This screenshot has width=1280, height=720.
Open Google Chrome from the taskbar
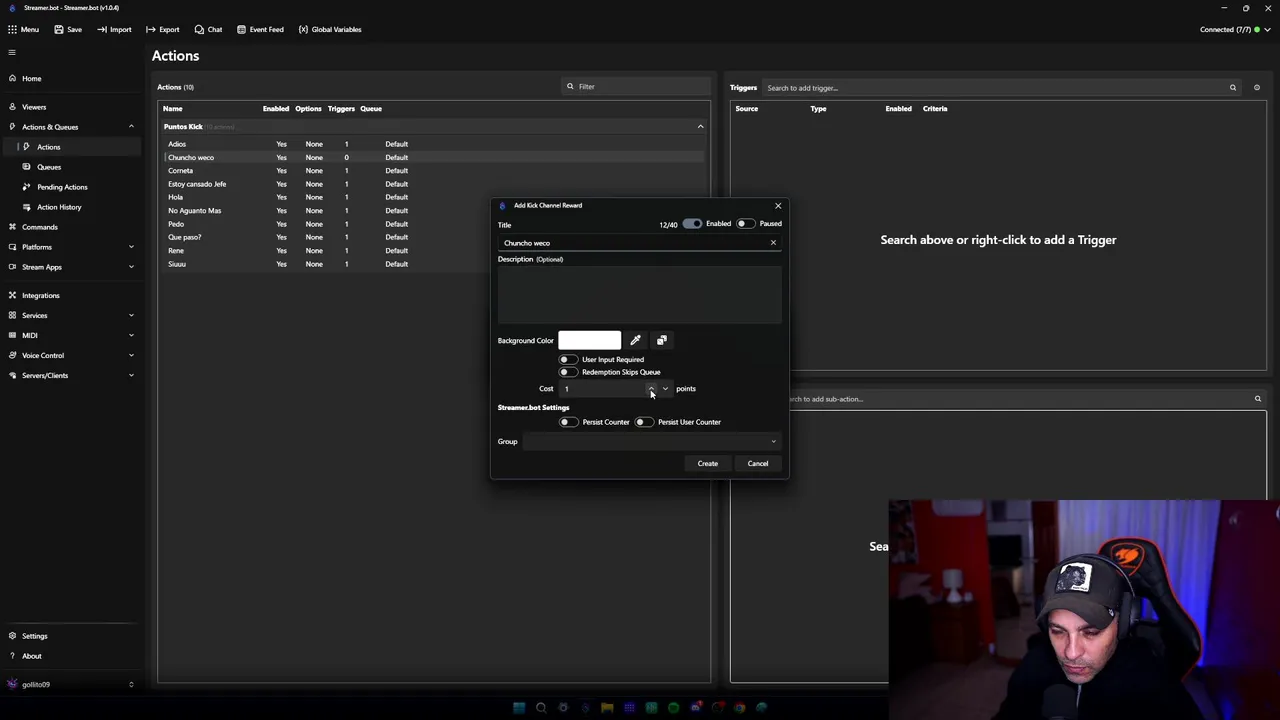(x=739, y=708)
